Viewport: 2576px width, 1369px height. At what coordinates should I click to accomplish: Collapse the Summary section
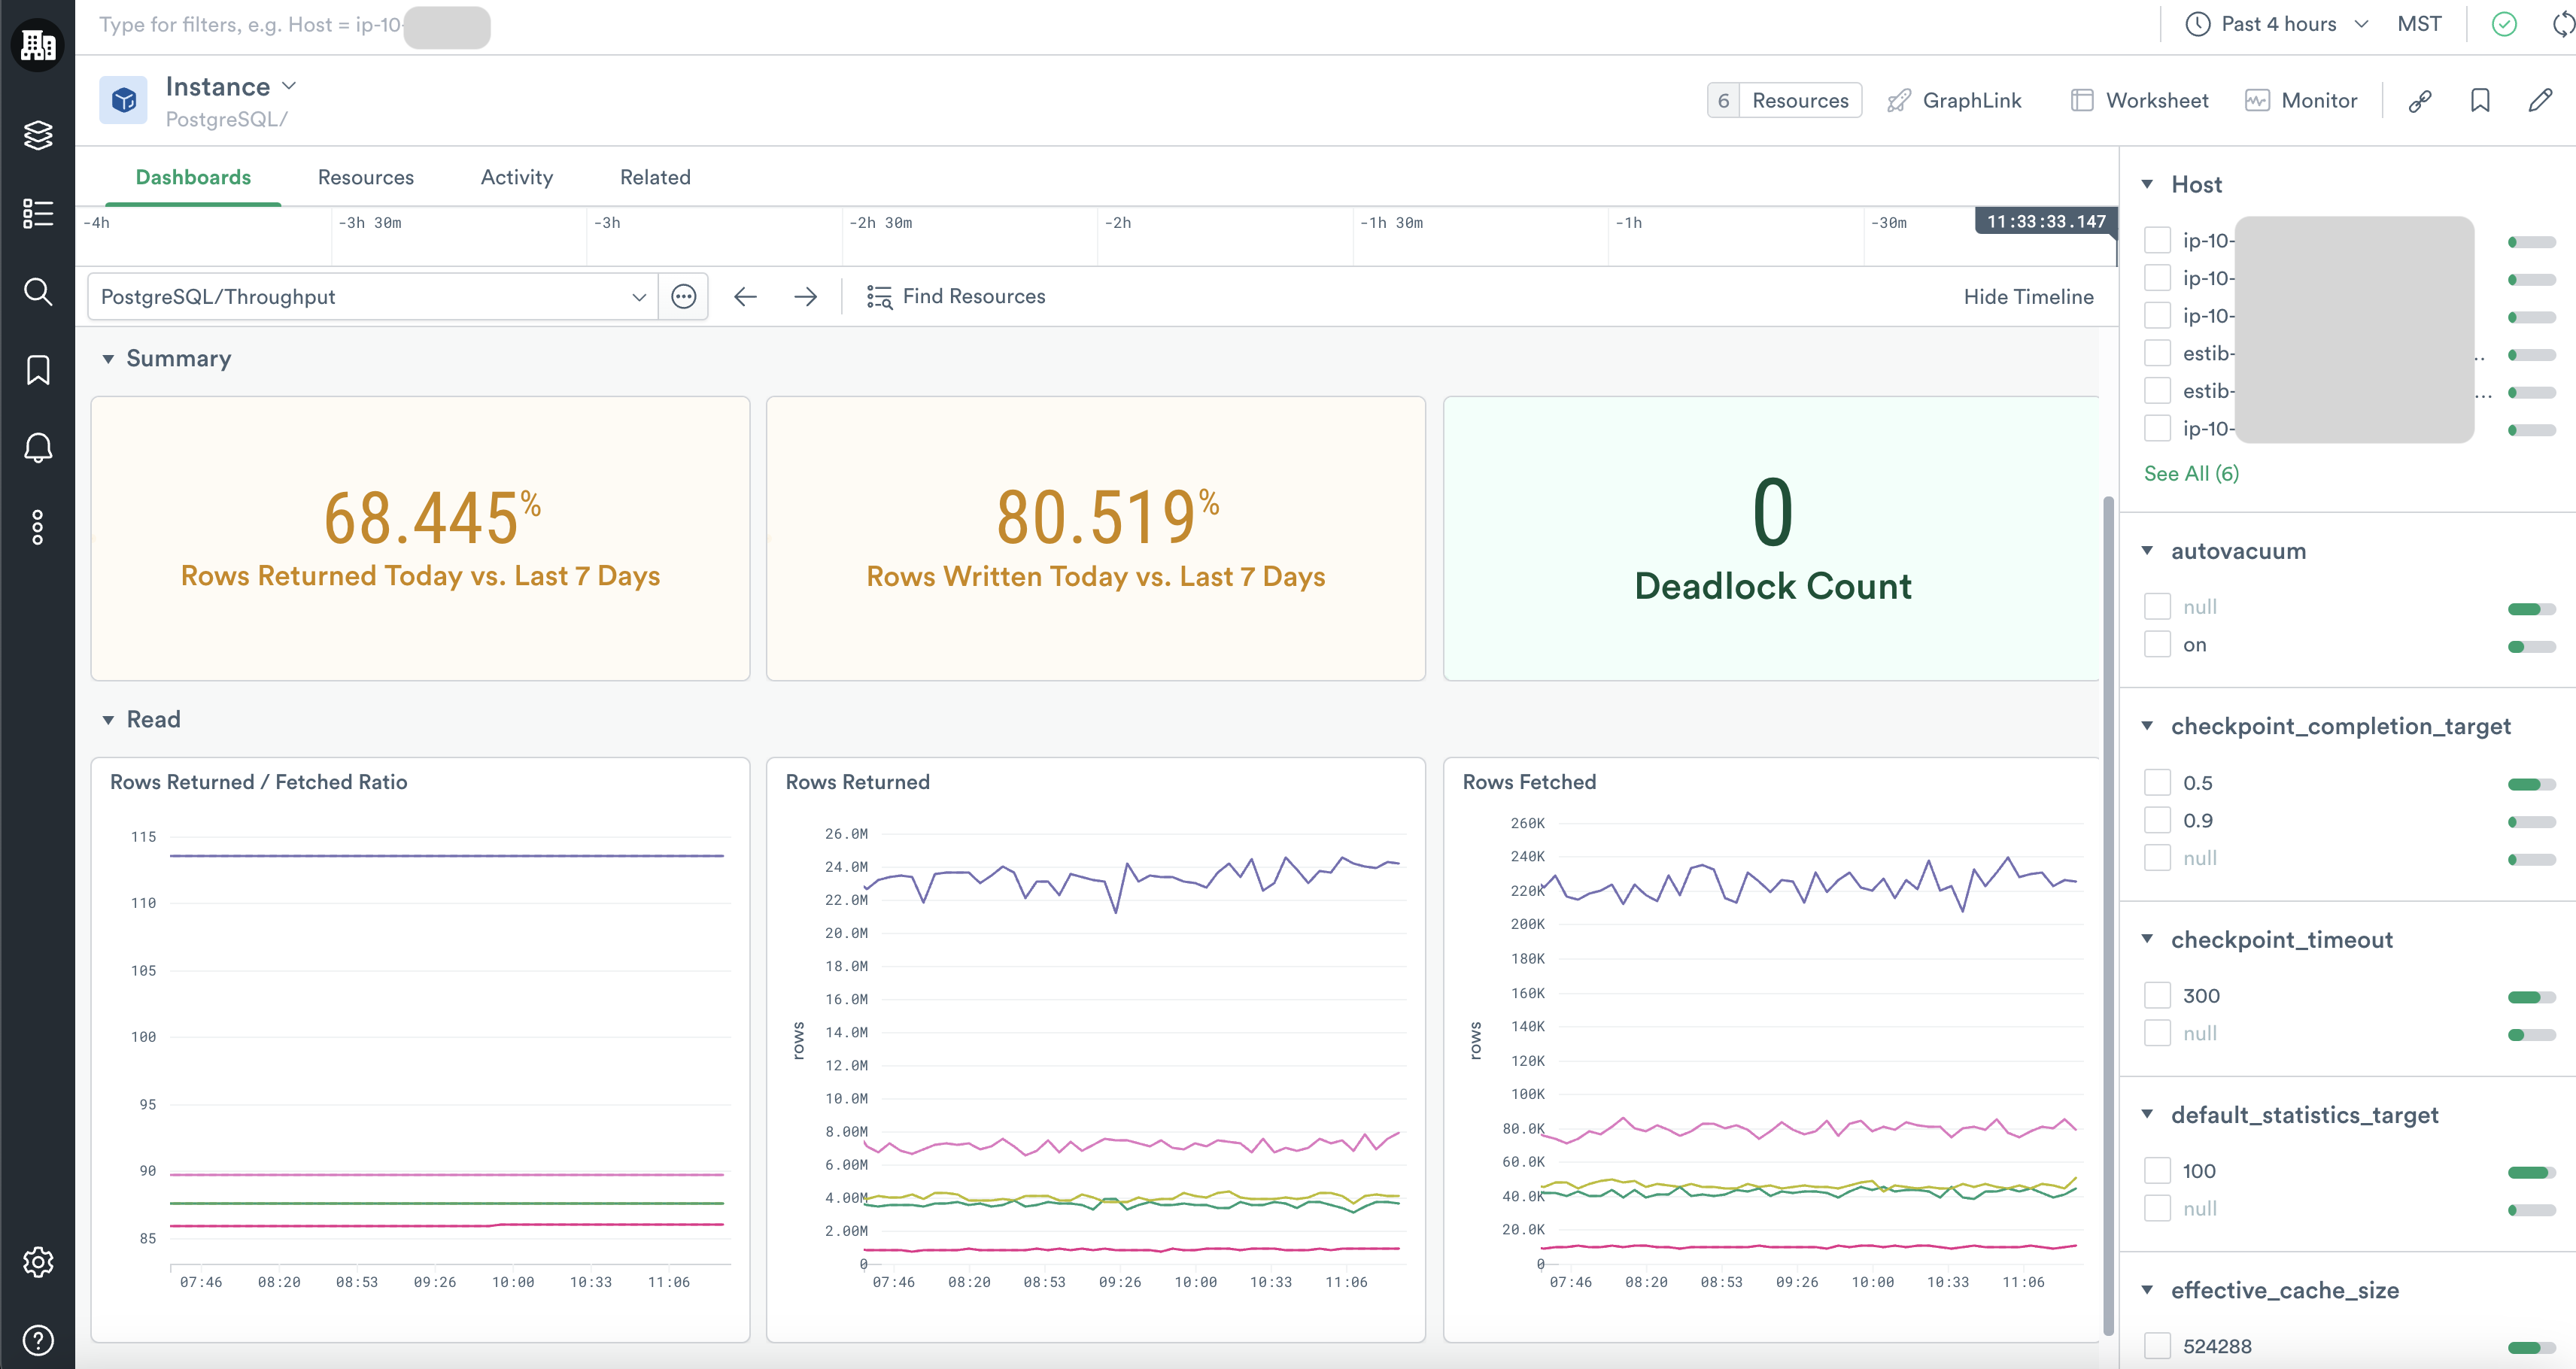click(108, 359)
